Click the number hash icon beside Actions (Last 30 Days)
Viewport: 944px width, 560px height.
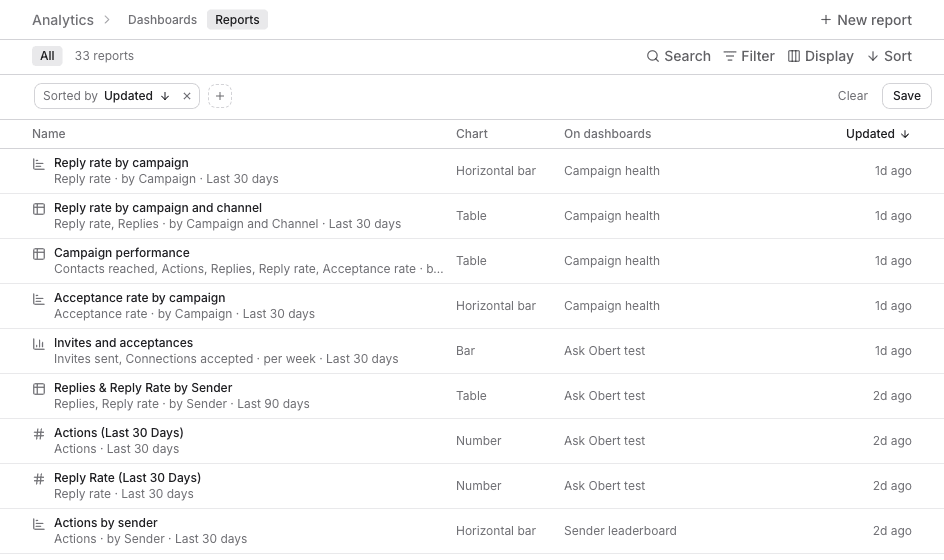point(39,434)
